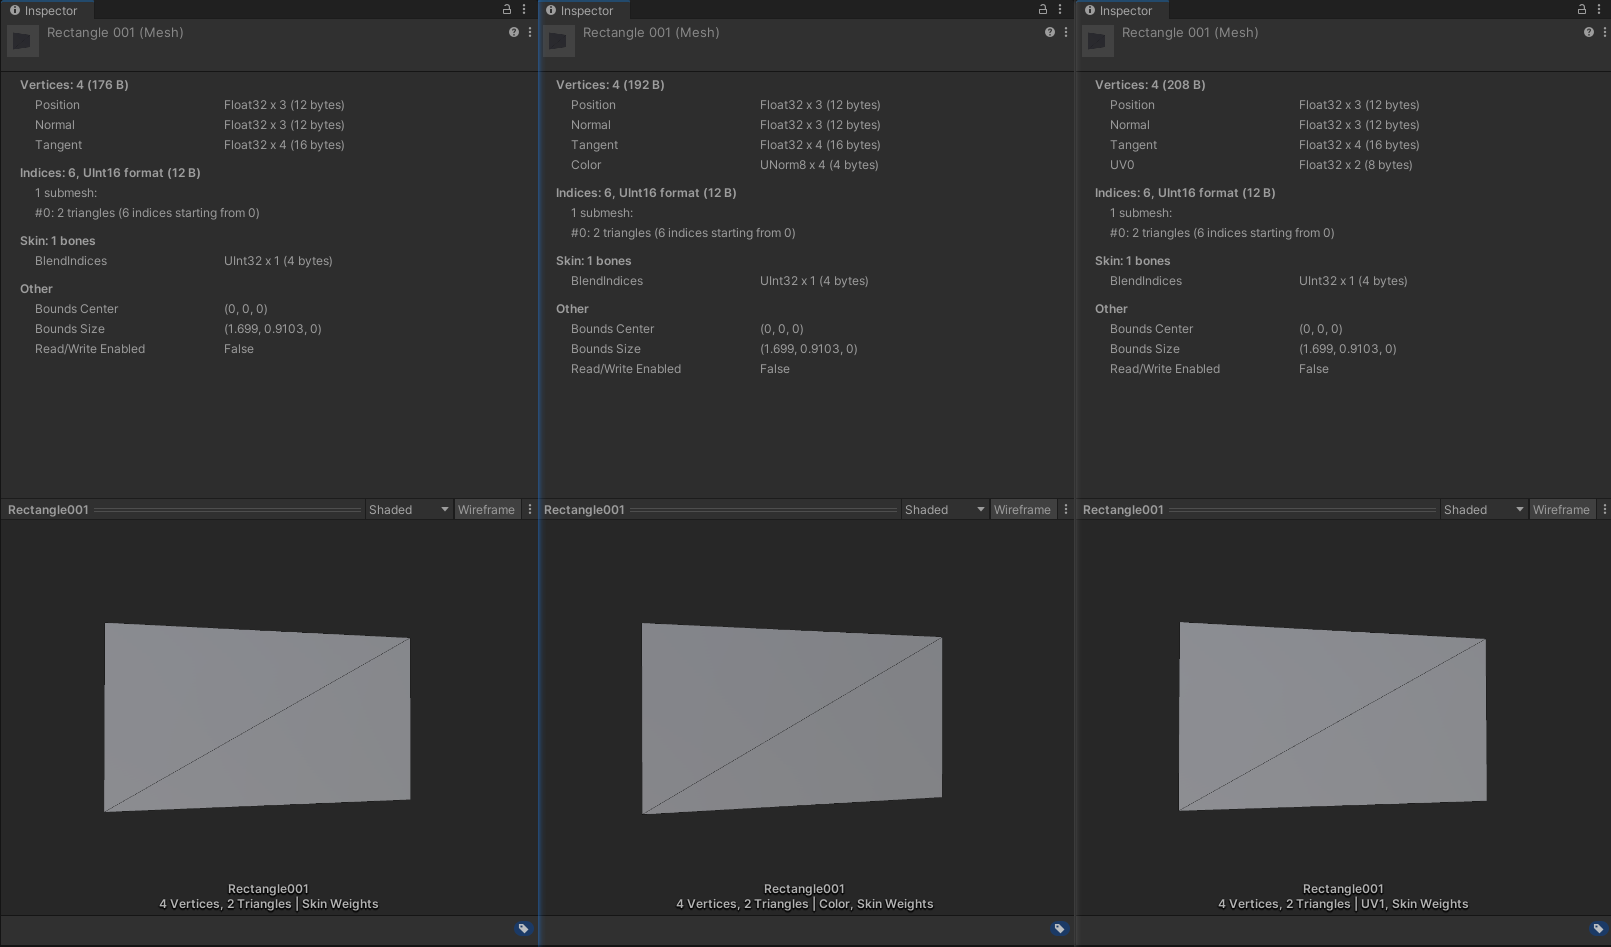Click mesh asset icon in right Inspector
This screenshot has height=947, width=1611.
click(x=1098, y=41)
